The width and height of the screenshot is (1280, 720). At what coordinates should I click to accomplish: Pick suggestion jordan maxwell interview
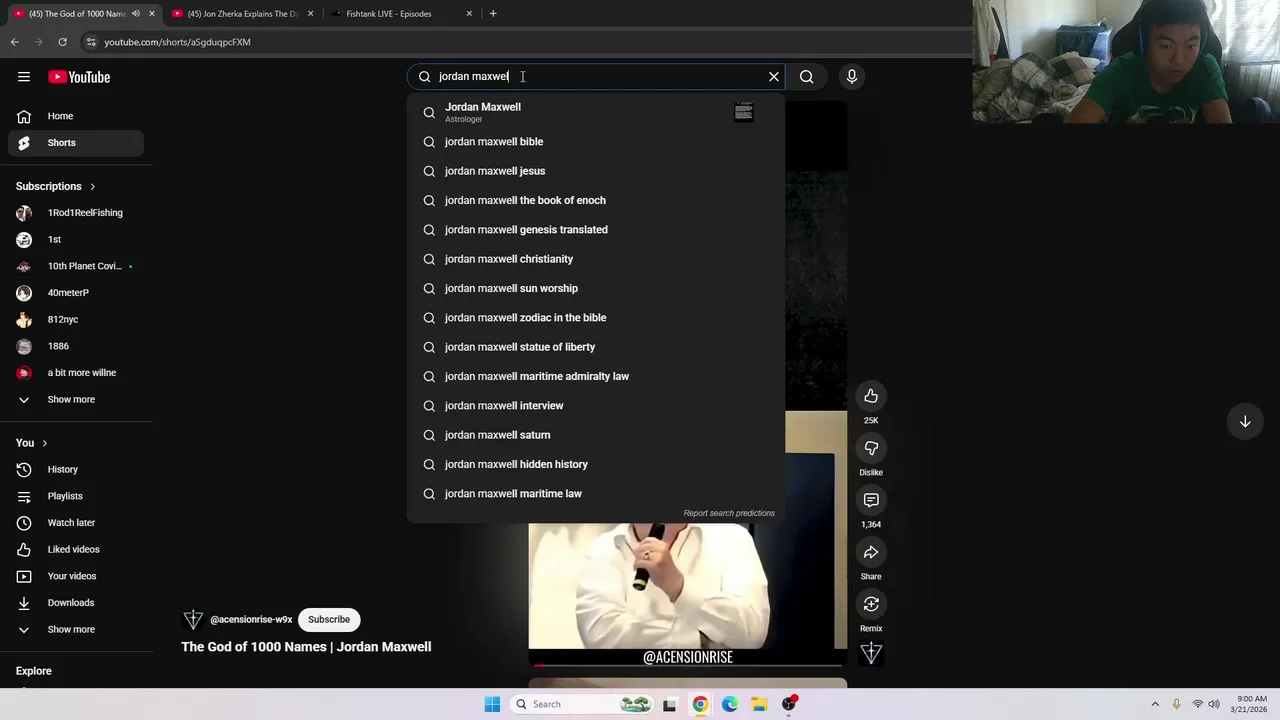pyautogui.click(x=595, y=406)
